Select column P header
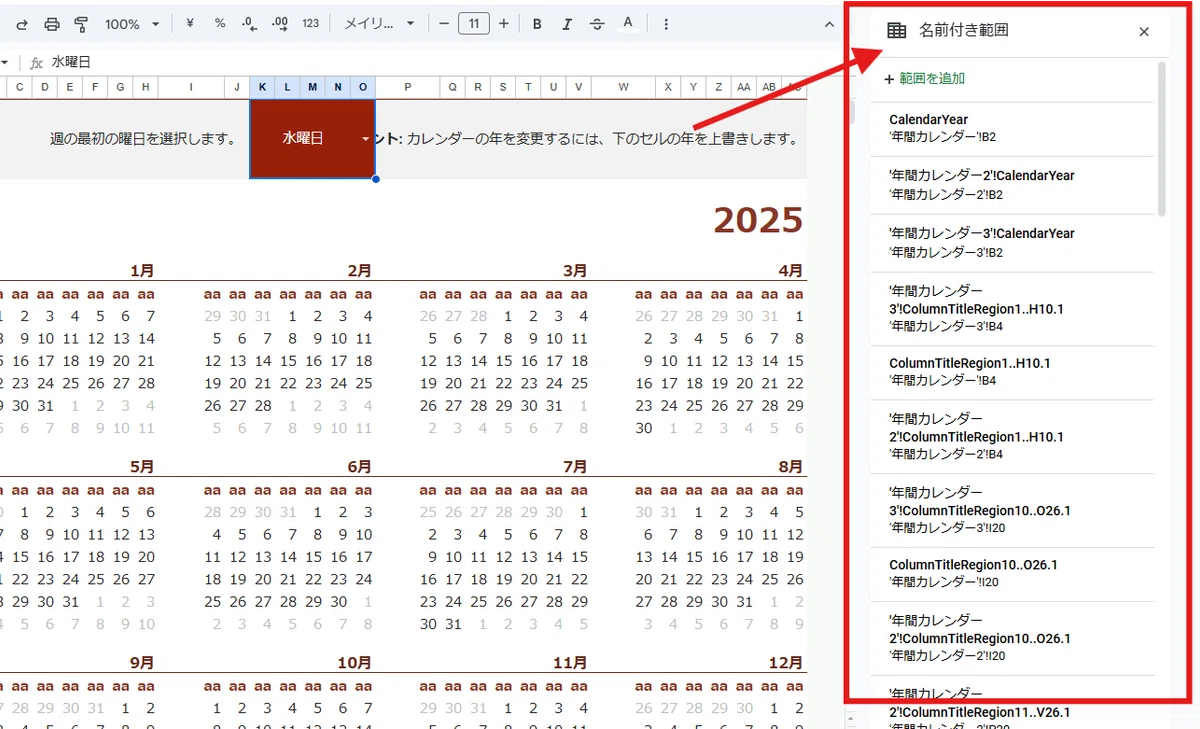Screen dimensions: 1200x729 pyautogui.click(x=407, y=87)
